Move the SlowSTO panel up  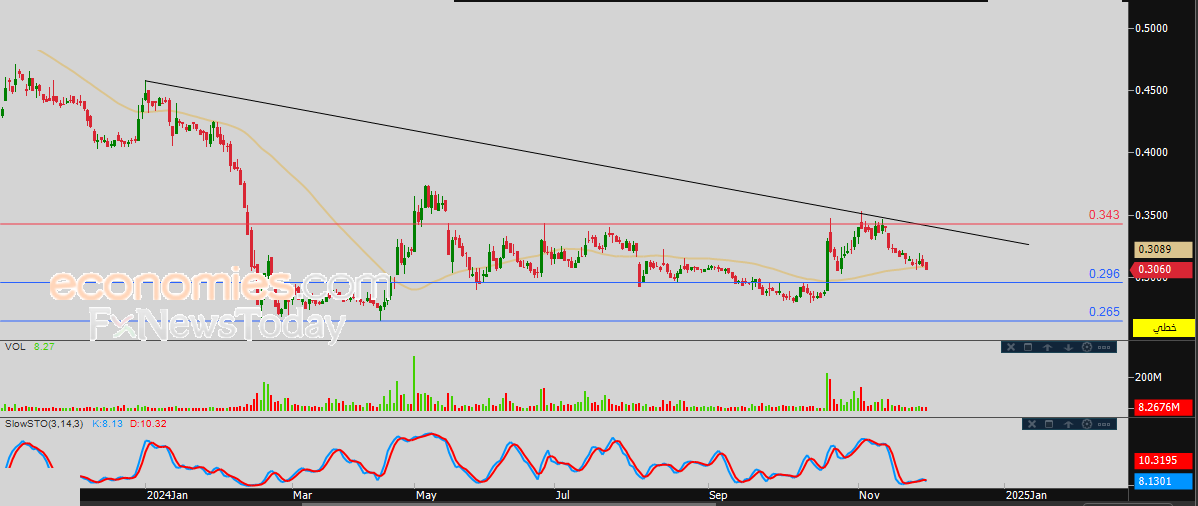click(x=1068, y=424)
